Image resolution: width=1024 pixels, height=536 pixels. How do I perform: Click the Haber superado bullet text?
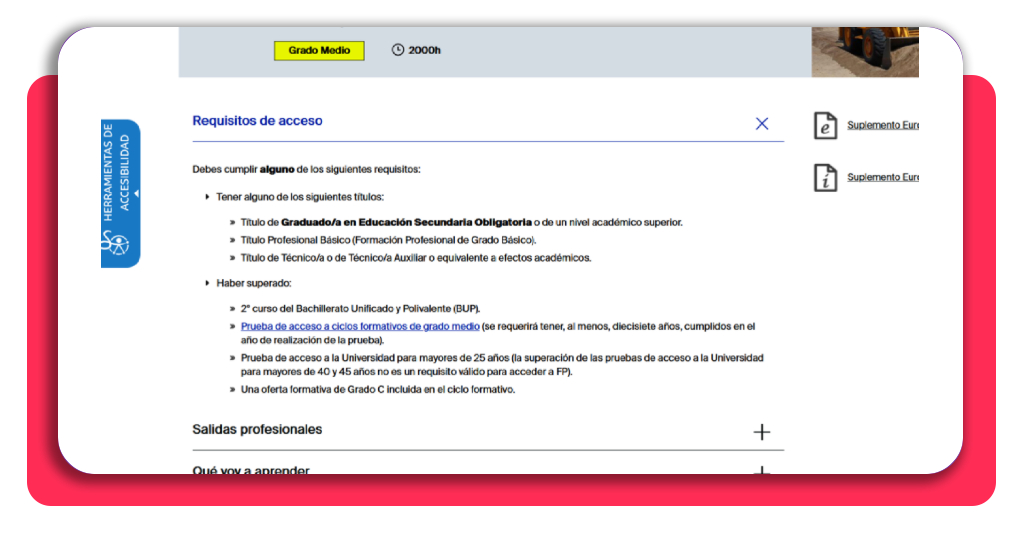click(254, 283)
